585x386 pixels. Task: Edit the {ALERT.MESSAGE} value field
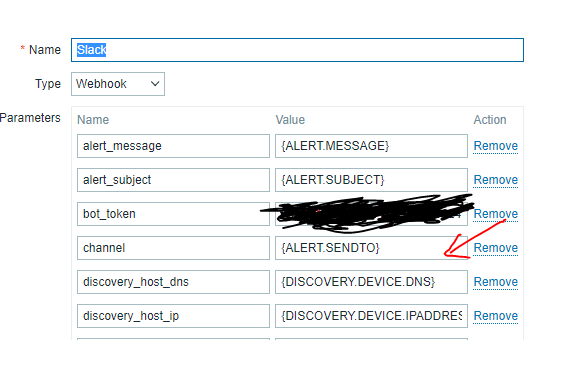(x=371, y=146)
